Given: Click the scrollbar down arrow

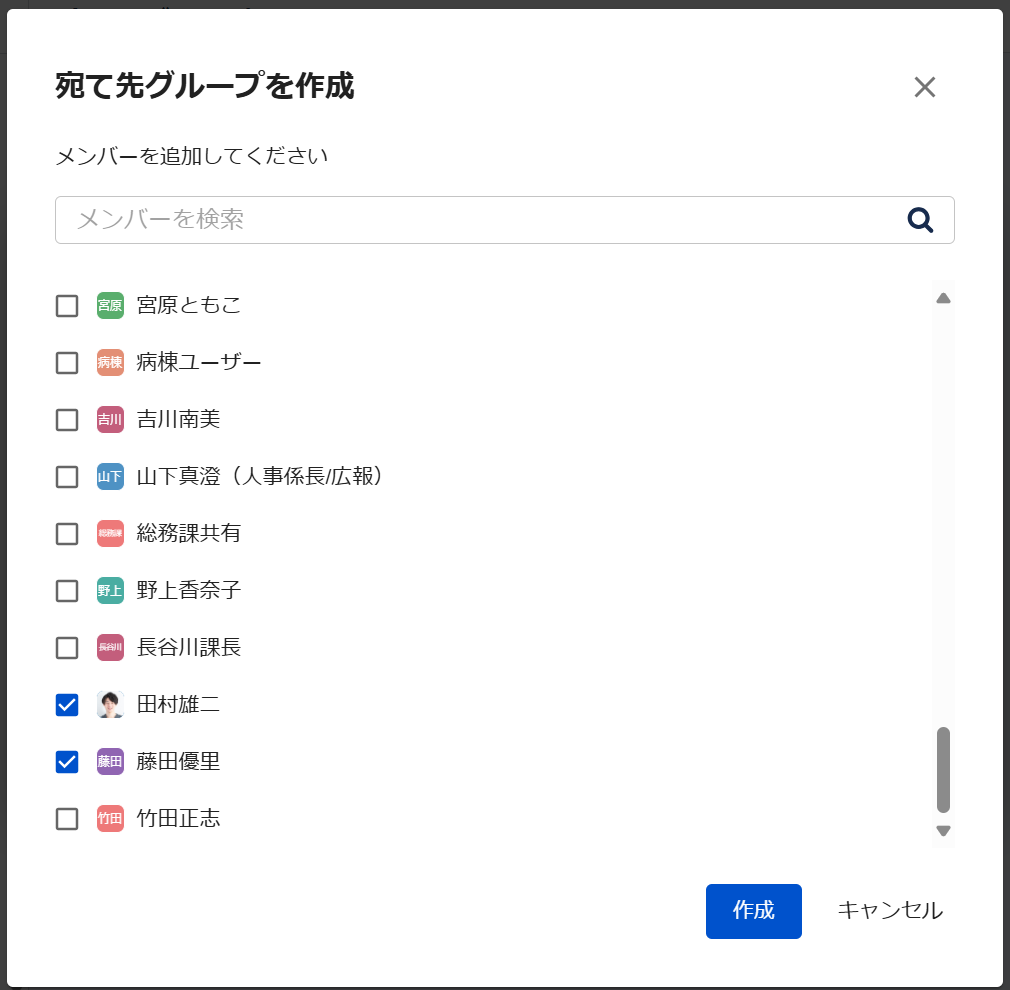Looking at the screenshot, I should (943, 831).
